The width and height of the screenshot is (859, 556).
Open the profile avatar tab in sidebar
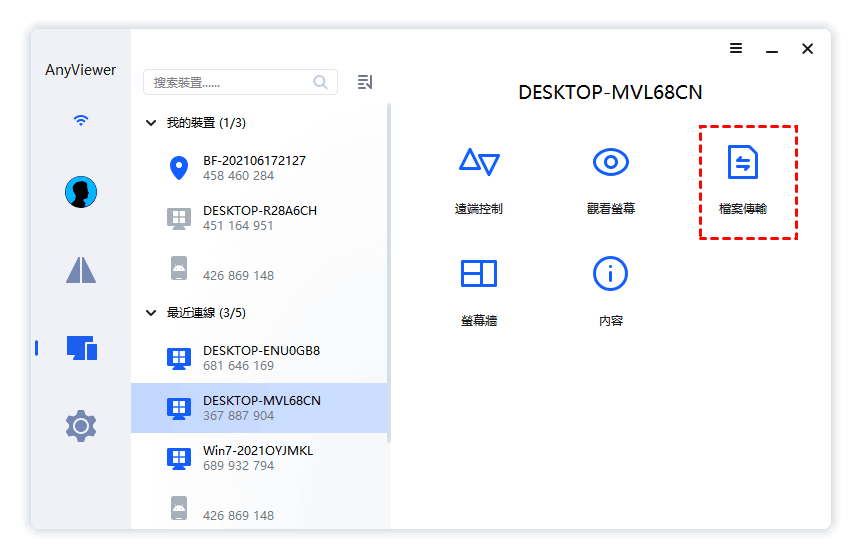(x=80, y=192)
